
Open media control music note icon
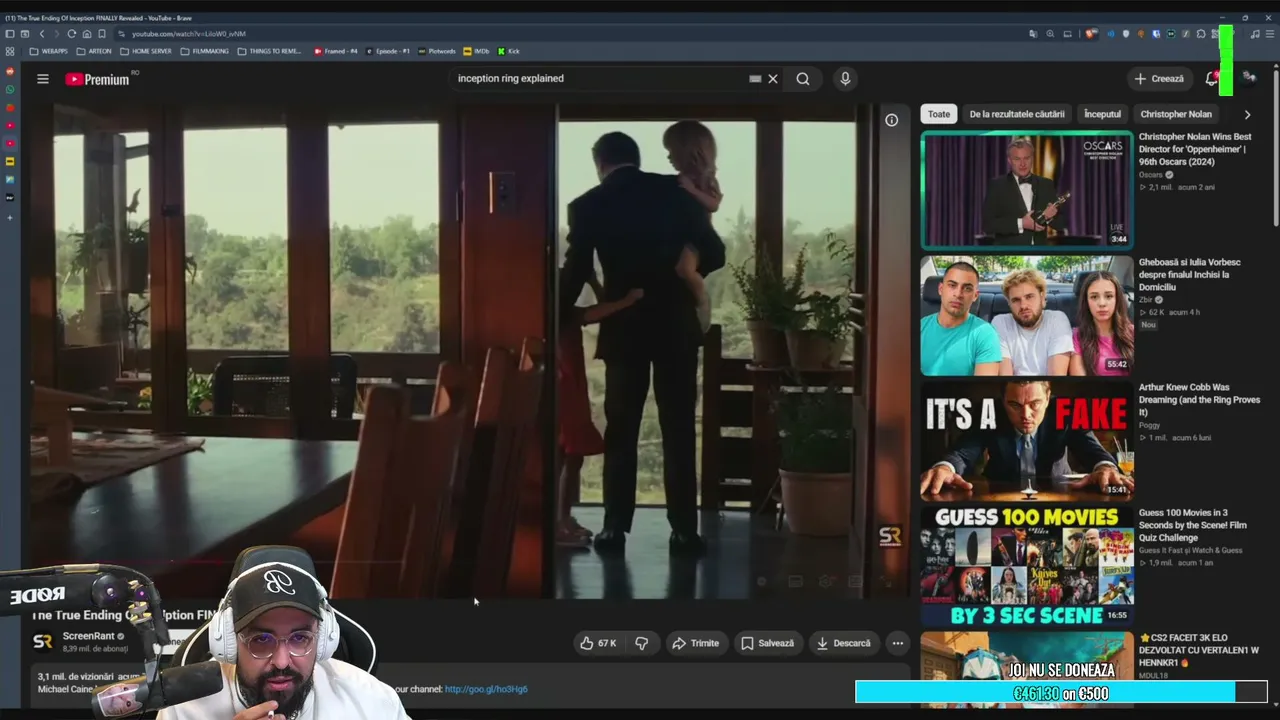[1256, 34]
